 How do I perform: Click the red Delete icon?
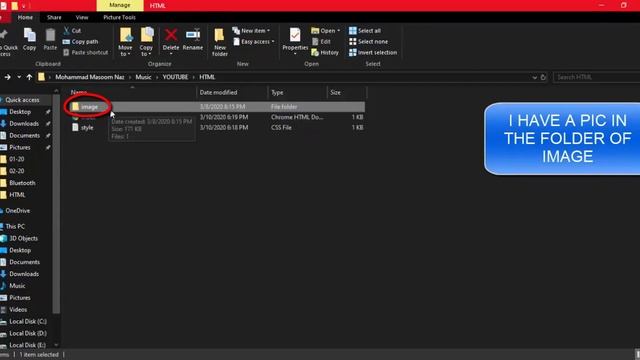[171, 35]
